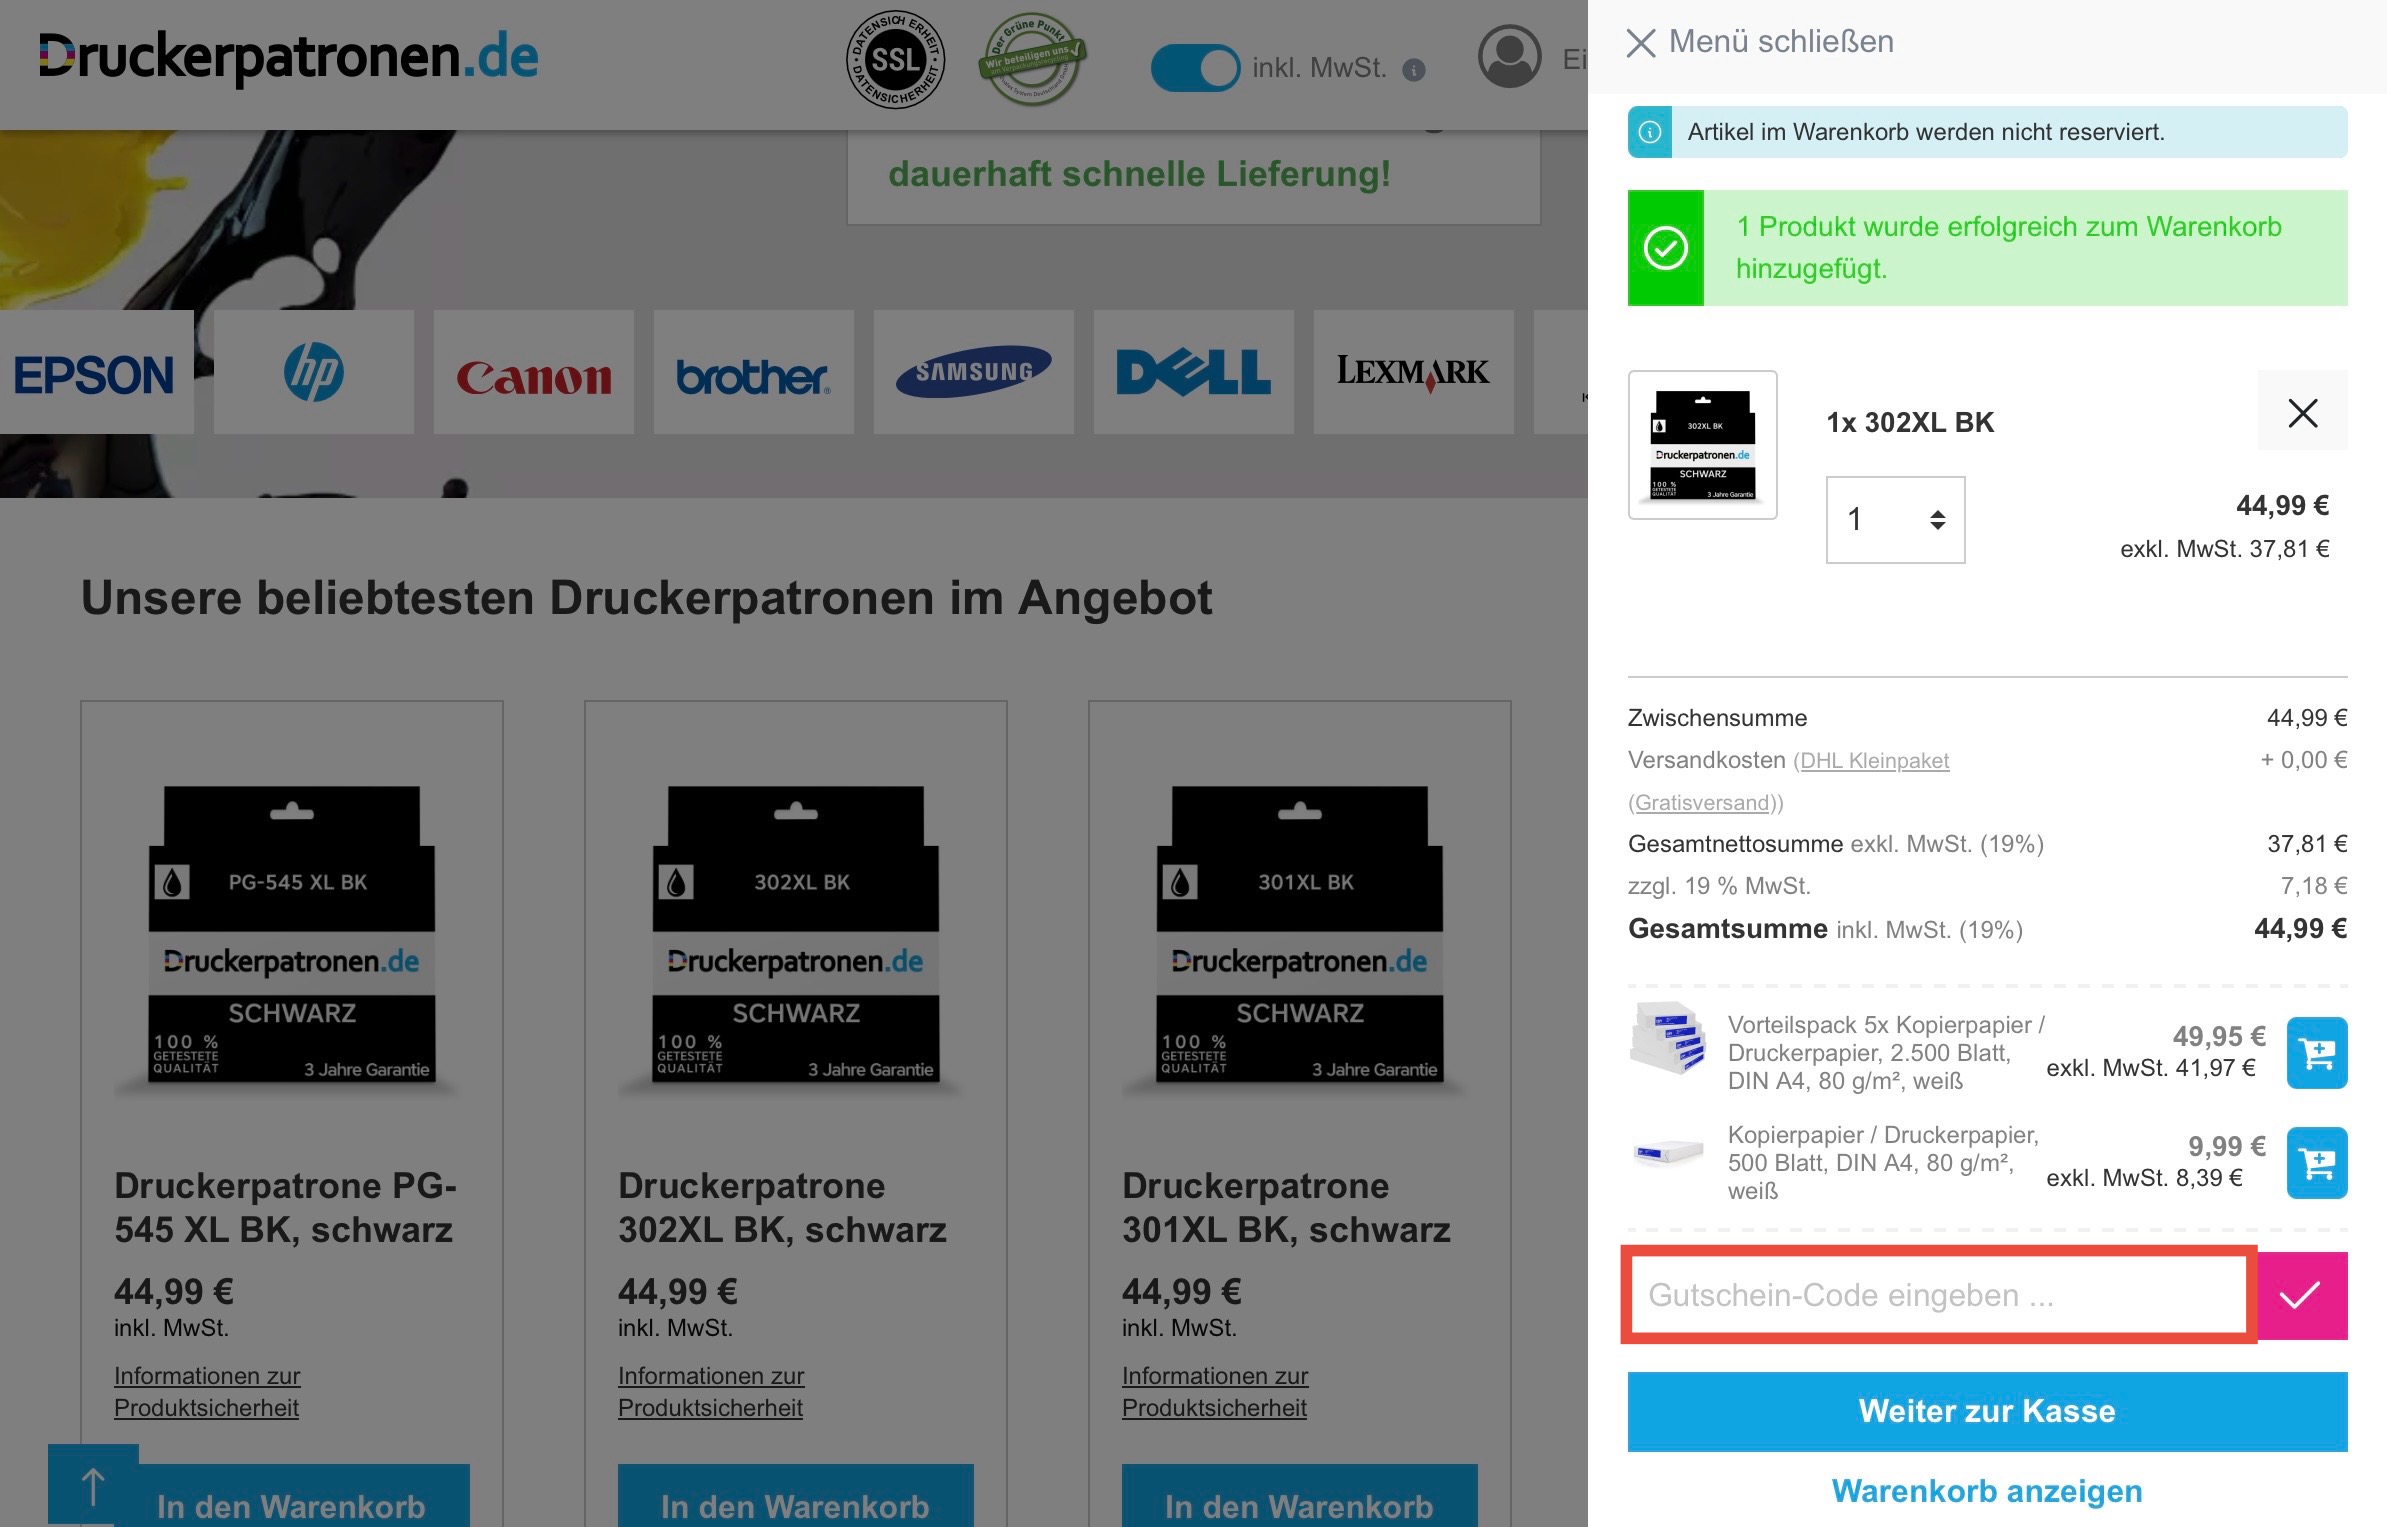Viewport: 2387px width, 1527px height.
Task: Open Vorteilspack 5x Kopierpapier product thumbnail
Action: point(1668,1038)
